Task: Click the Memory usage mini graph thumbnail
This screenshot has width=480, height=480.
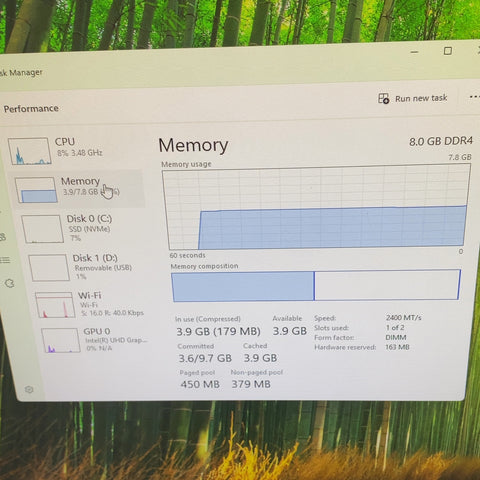Action: (x=36, y=190)
